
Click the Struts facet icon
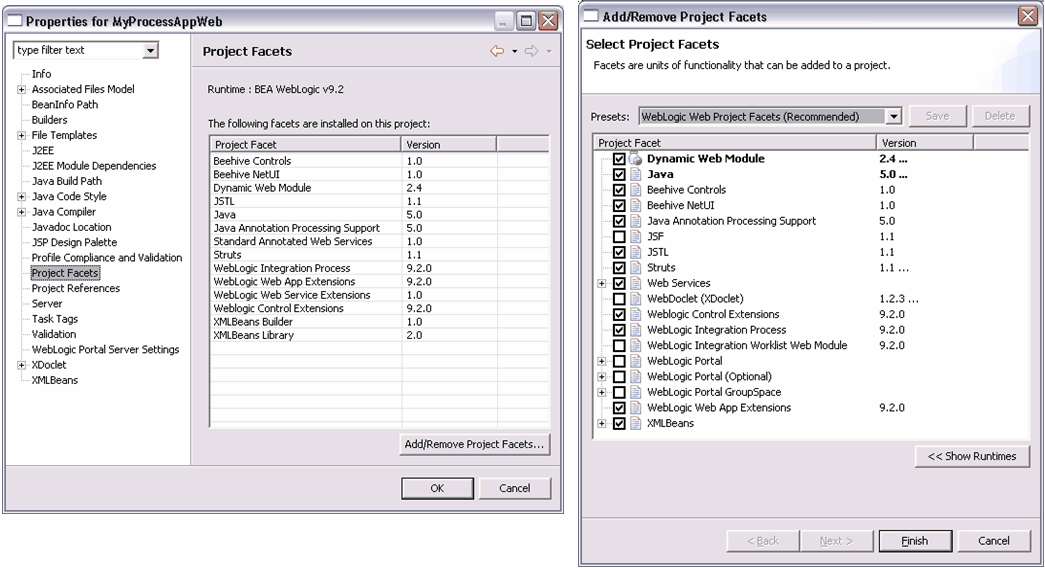coord(635,268)
